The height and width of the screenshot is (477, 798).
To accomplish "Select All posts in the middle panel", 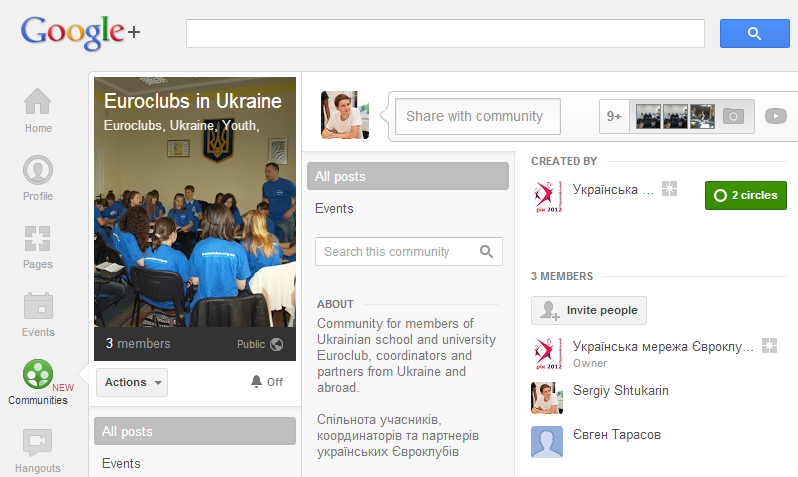I will (408, 176).
